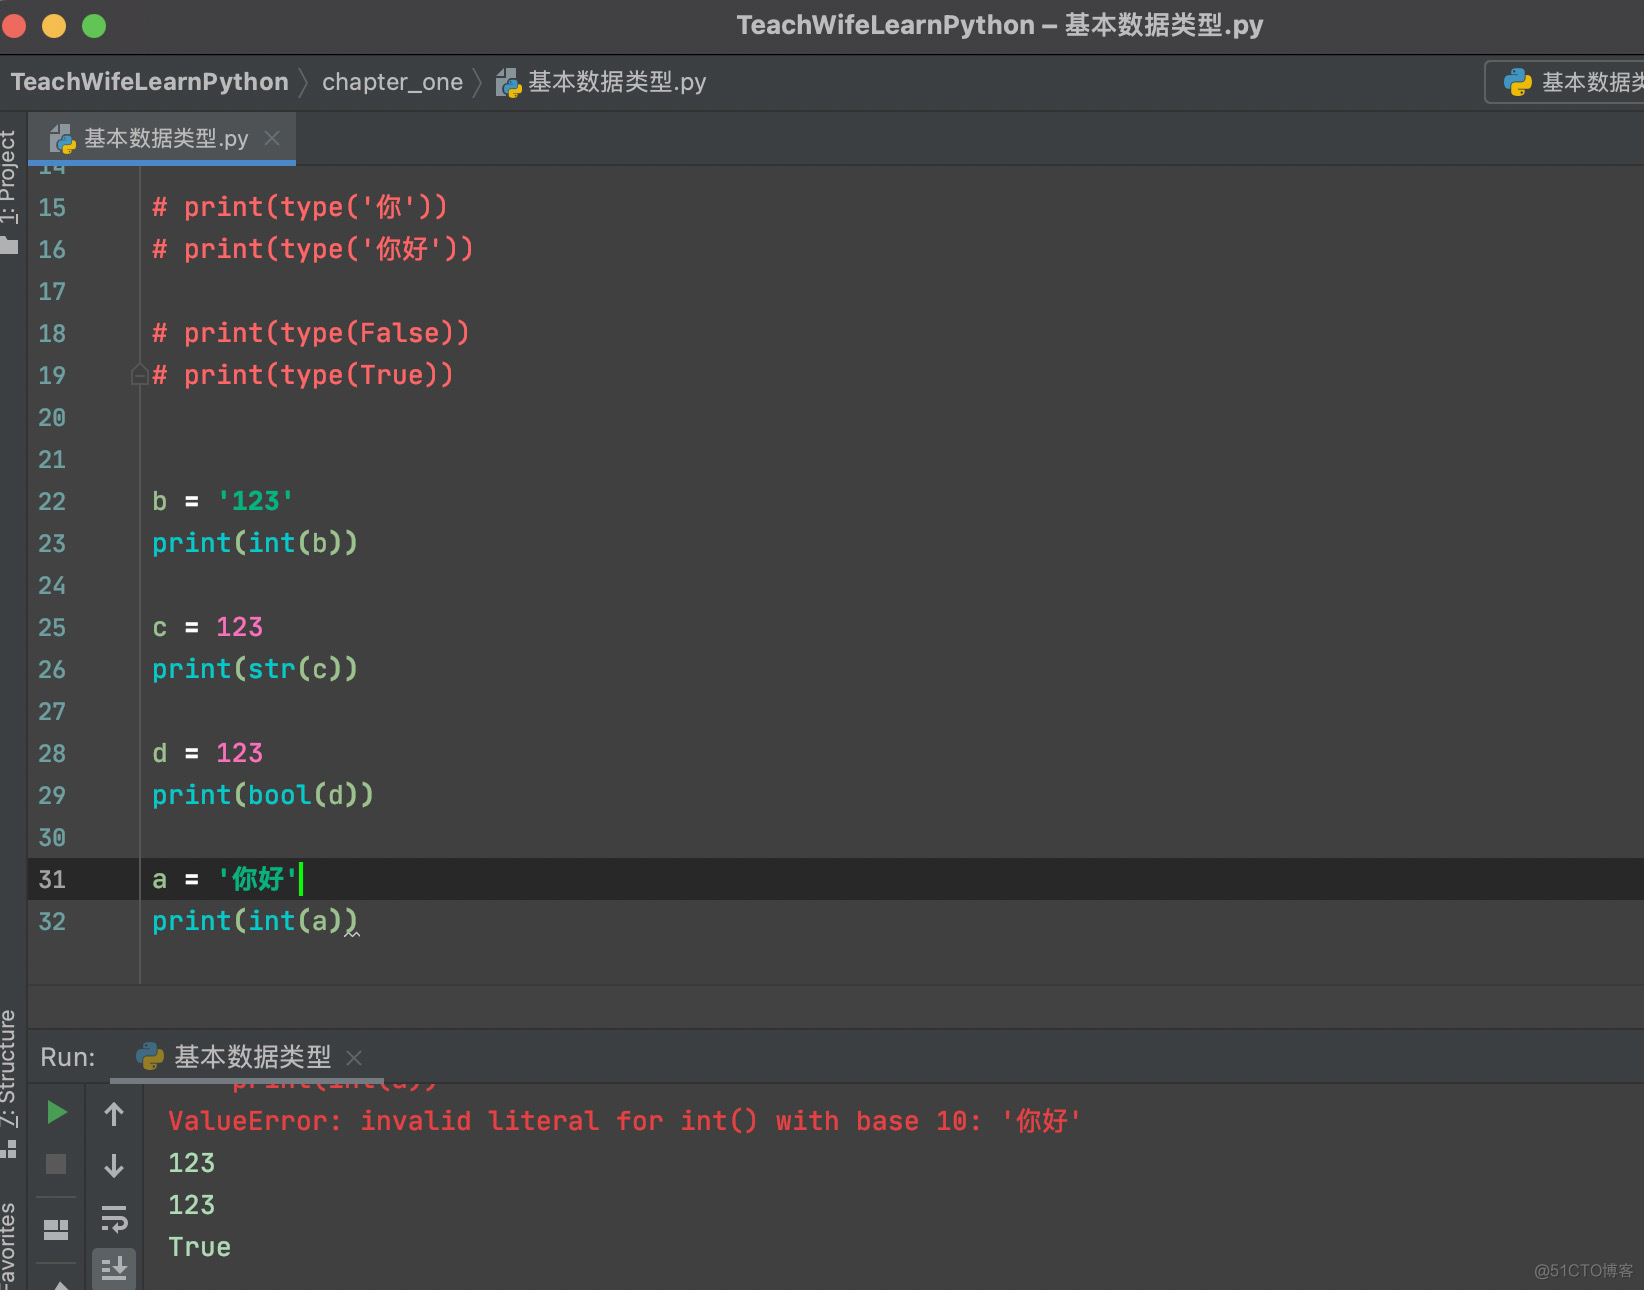
Task: Toggle scroll to end in the Run console
Action: pos(114,1268)
